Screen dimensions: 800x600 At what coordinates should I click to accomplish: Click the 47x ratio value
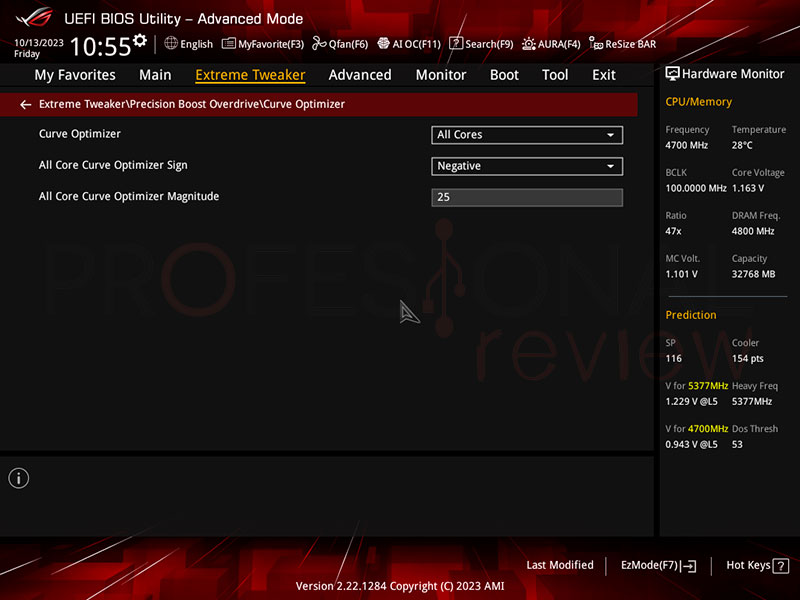(x=673, y=231)
